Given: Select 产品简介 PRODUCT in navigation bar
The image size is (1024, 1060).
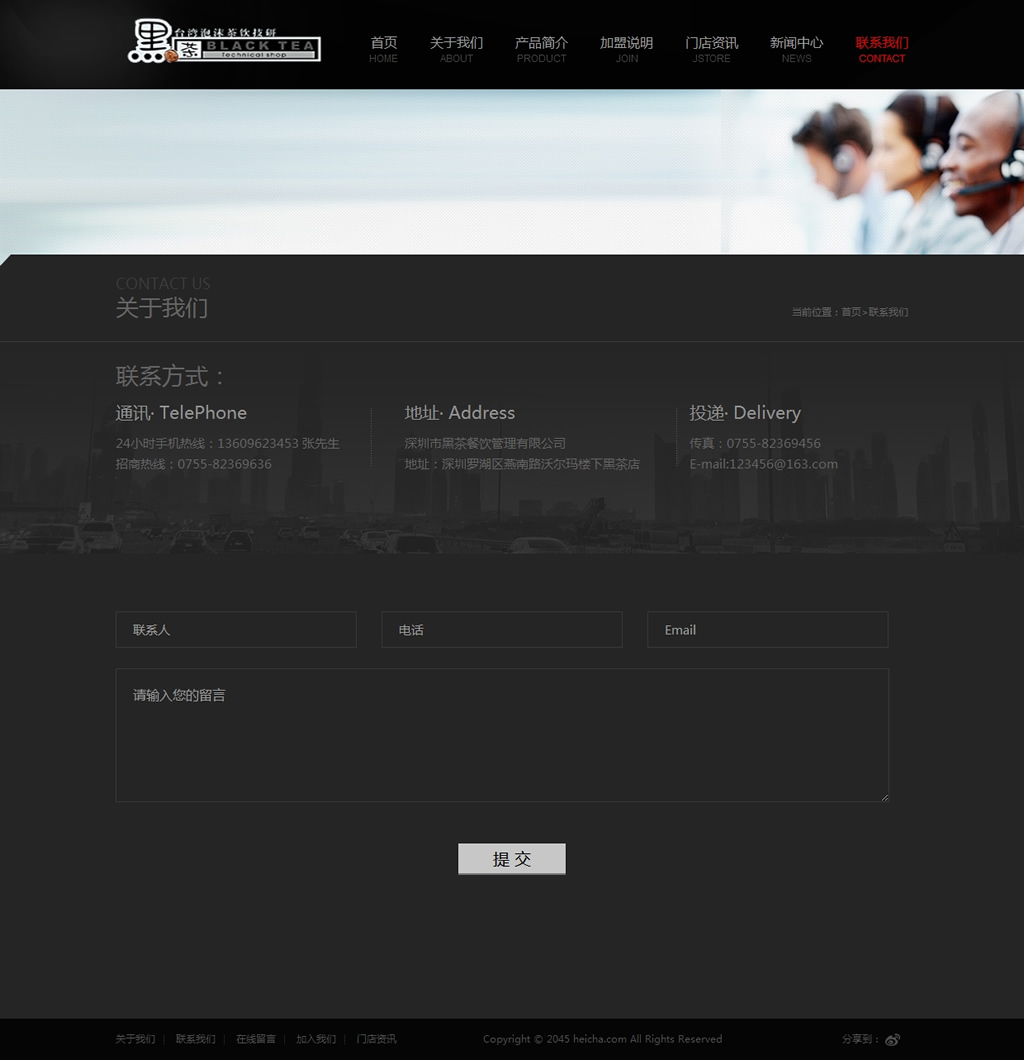Looking at the screenshot, I should click(541, 49).
